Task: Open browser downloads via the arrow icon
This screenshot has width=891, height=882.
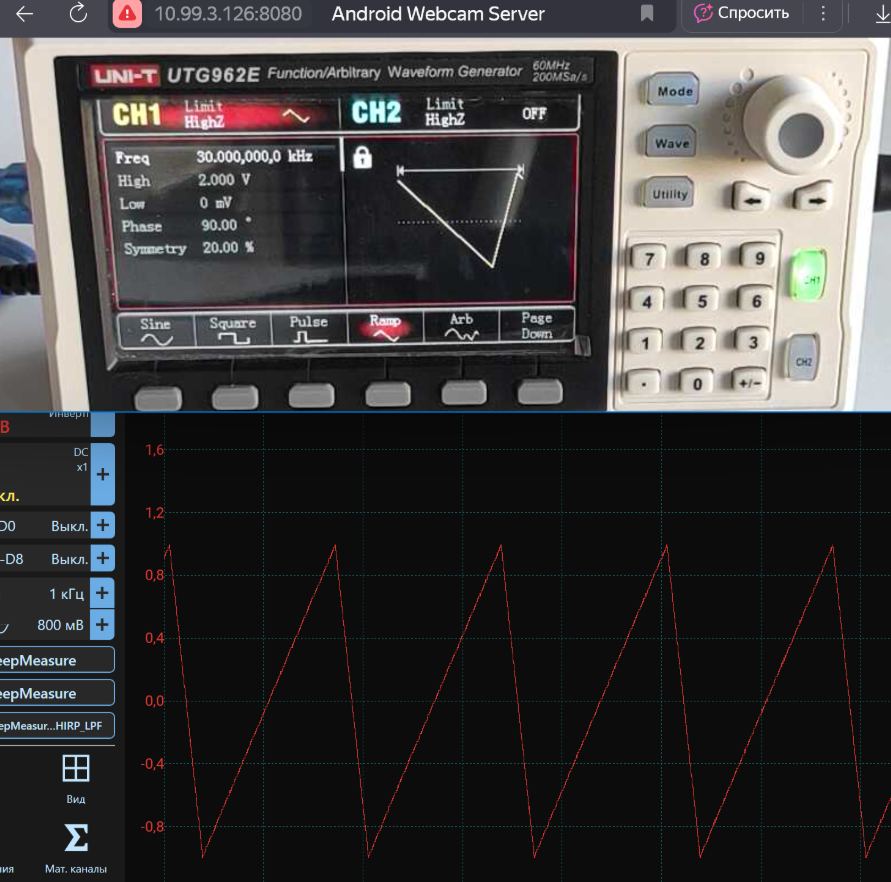Action: tap(881, 14)
